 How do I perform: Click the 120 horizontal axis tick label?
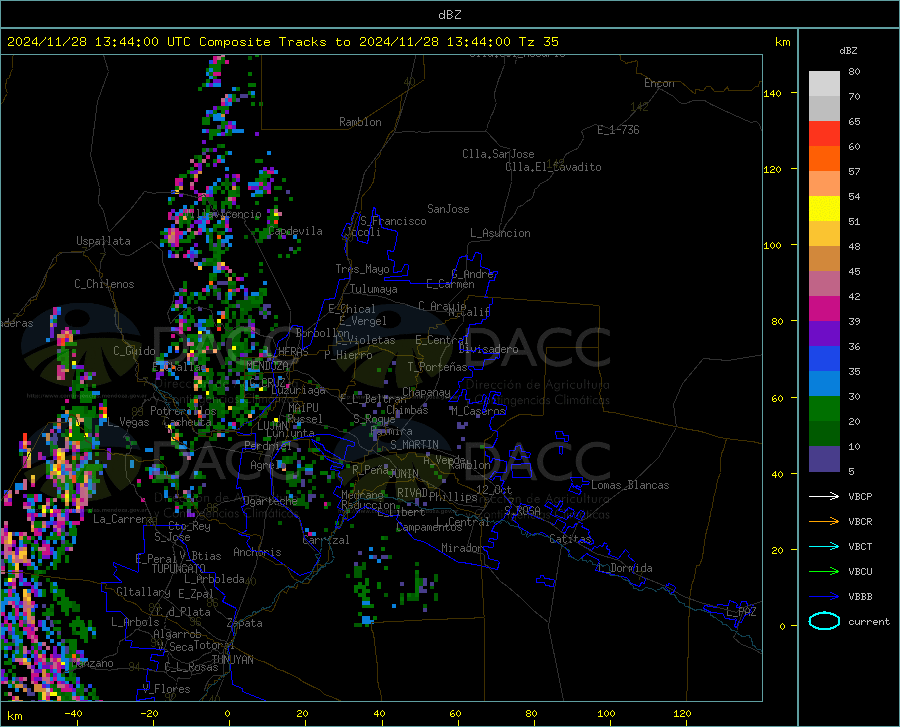[682, 713]
